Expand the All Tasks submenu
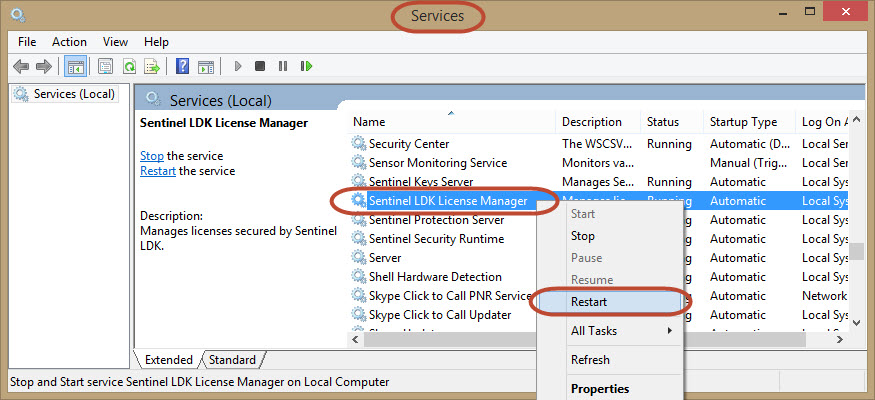Image resolution: width=875 pixels, height=400 pixels. [609, 331]
